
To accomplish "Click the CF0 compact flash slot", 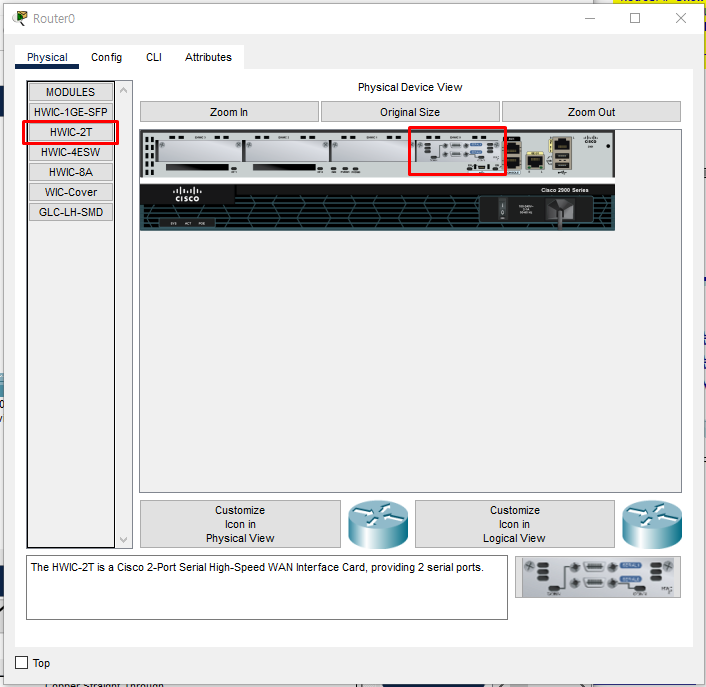I will (284, 167).
